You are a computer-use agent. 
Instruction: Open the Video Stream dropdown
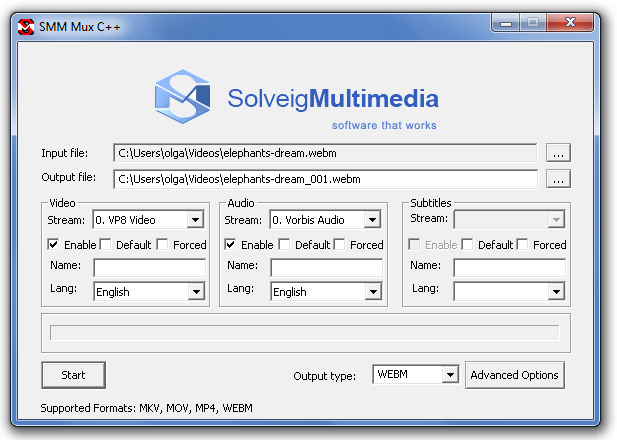point(148,220)
